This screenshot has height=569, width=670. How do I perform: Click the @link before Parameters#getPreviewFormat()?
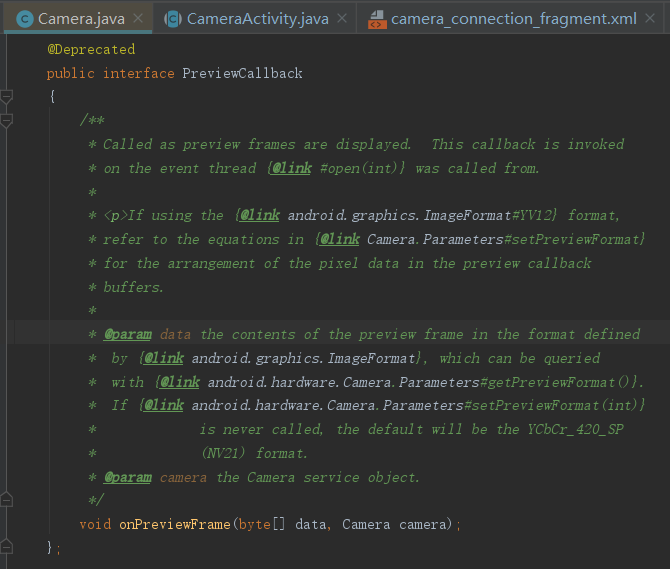click(x=180, y=382)
